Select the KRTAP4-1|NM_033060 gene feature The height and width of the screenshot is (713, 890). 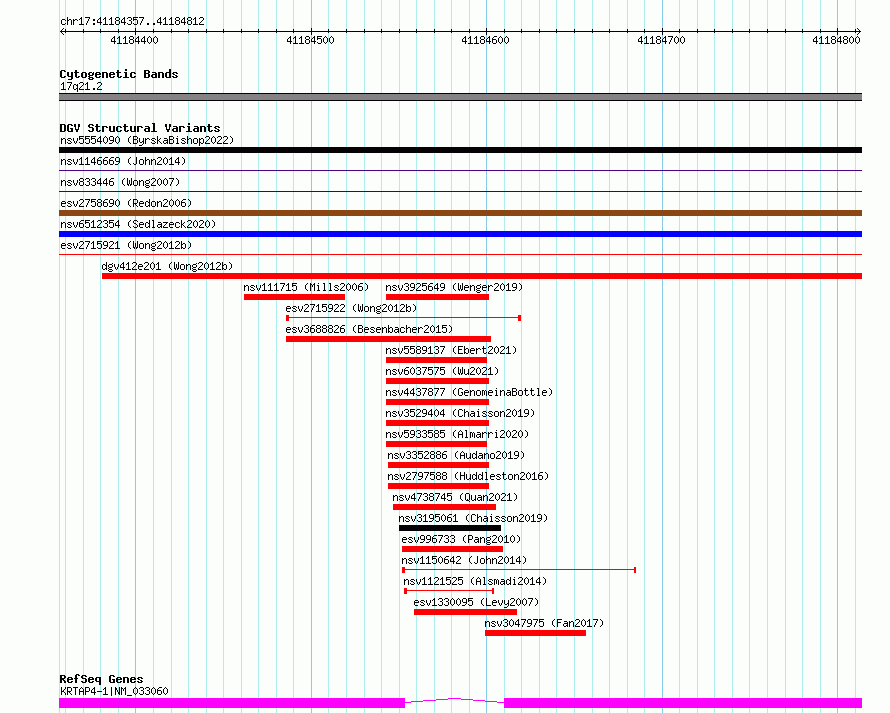click(x=460, y=703)
